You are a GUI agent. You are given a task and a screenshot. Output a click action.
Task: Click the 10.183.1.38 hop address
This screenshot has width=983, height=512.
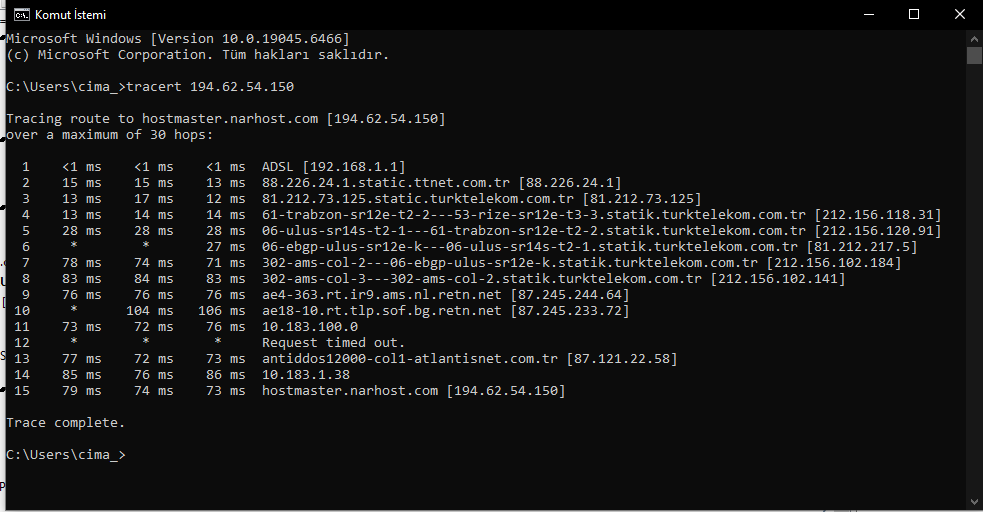click(x=306, y=375)
